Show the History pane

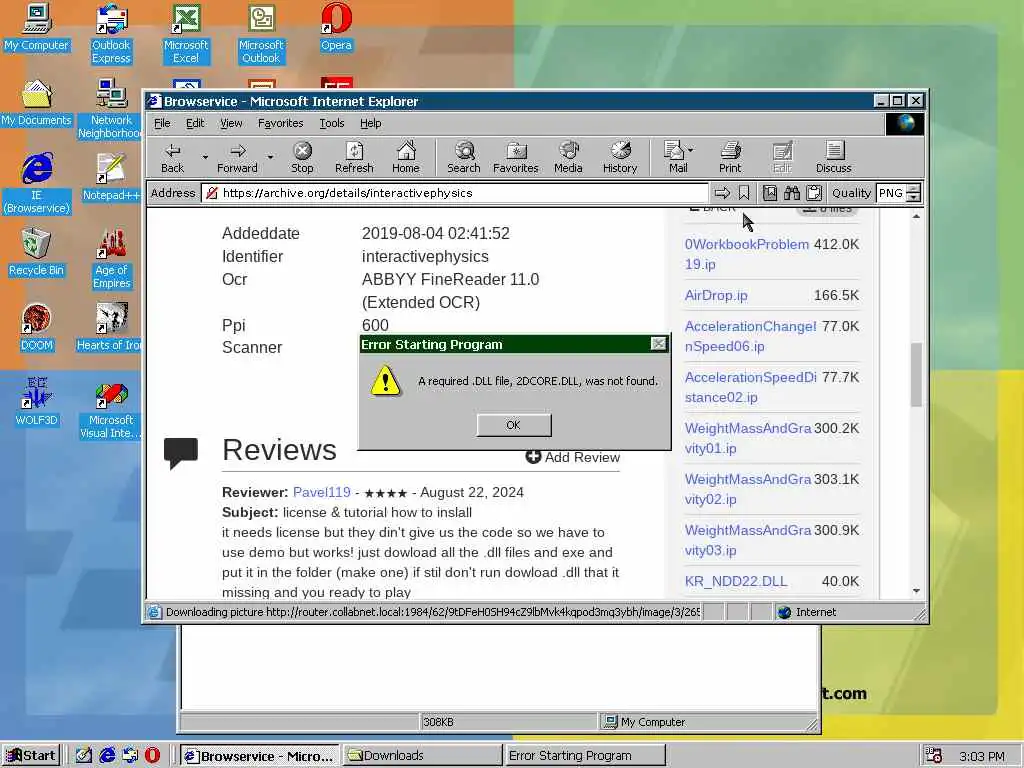pyautogui.click(x=620, y=157)
